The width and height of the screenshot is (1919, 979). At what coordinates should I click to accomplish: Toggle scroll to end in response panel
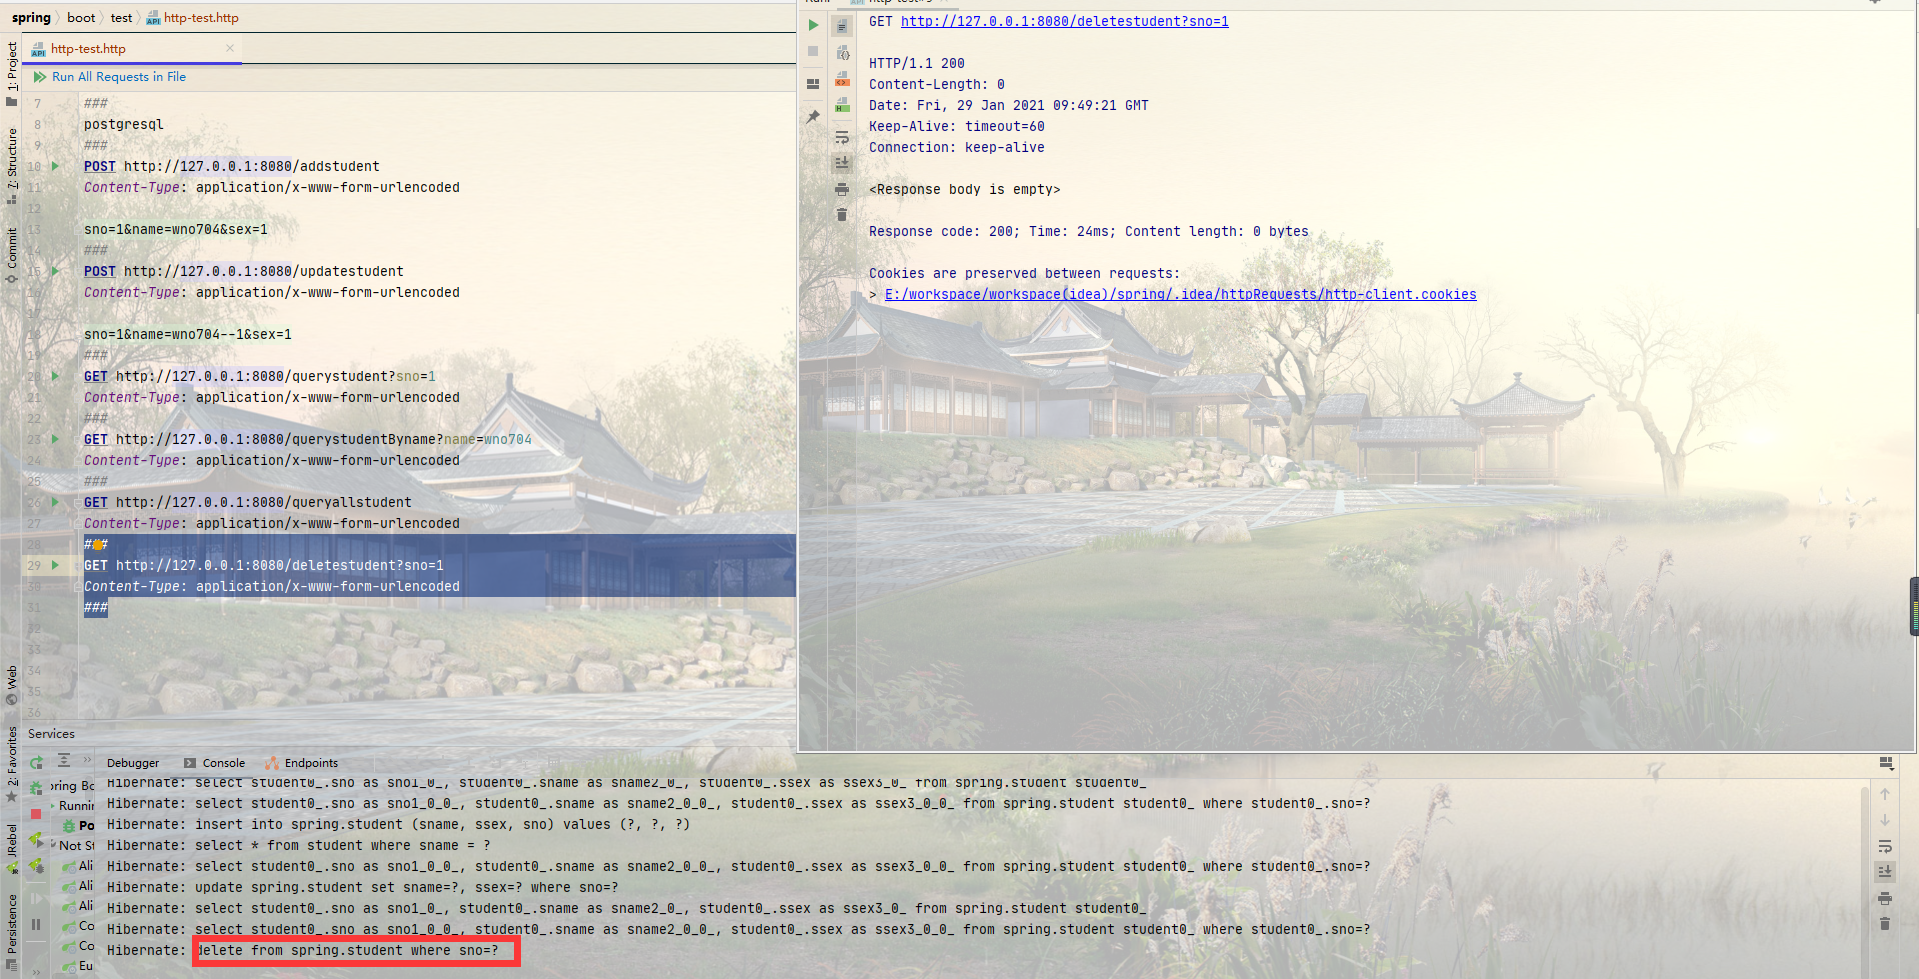pyautogui.click(x=842, y=162)
